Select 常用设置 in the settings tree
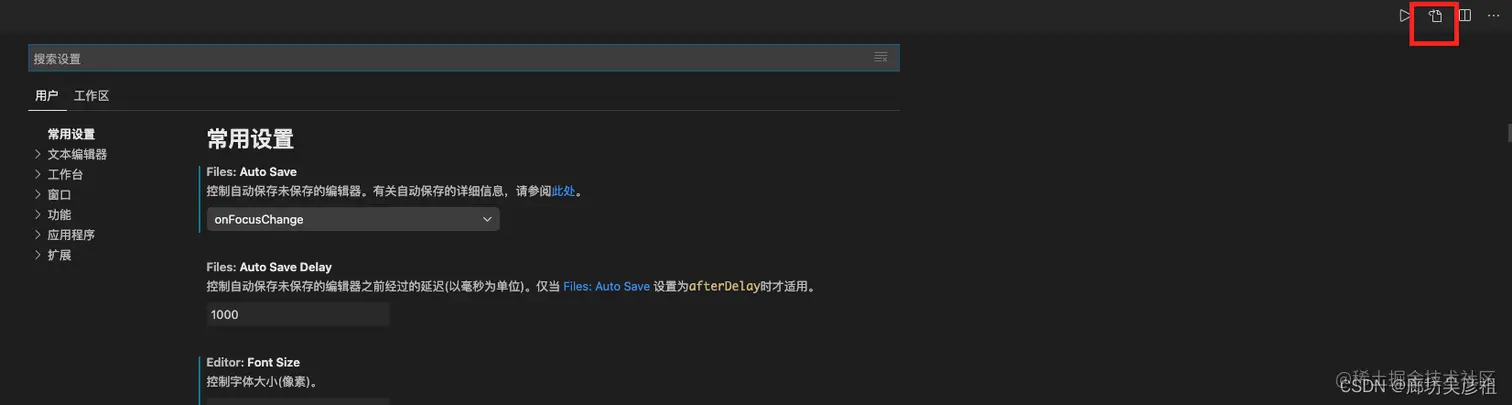The height and width of the screenshot is (405, 1512). point(71,134)
